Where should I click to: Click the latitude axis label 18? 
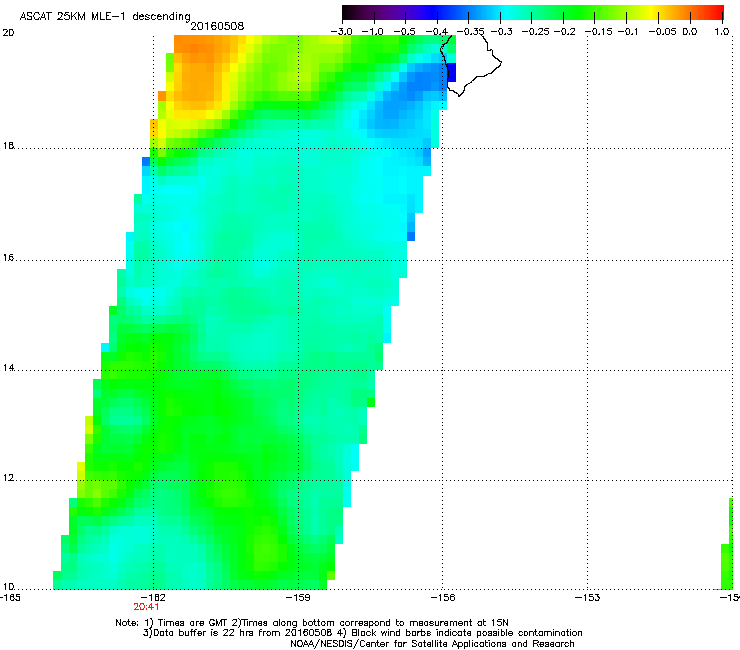[8, 146]
